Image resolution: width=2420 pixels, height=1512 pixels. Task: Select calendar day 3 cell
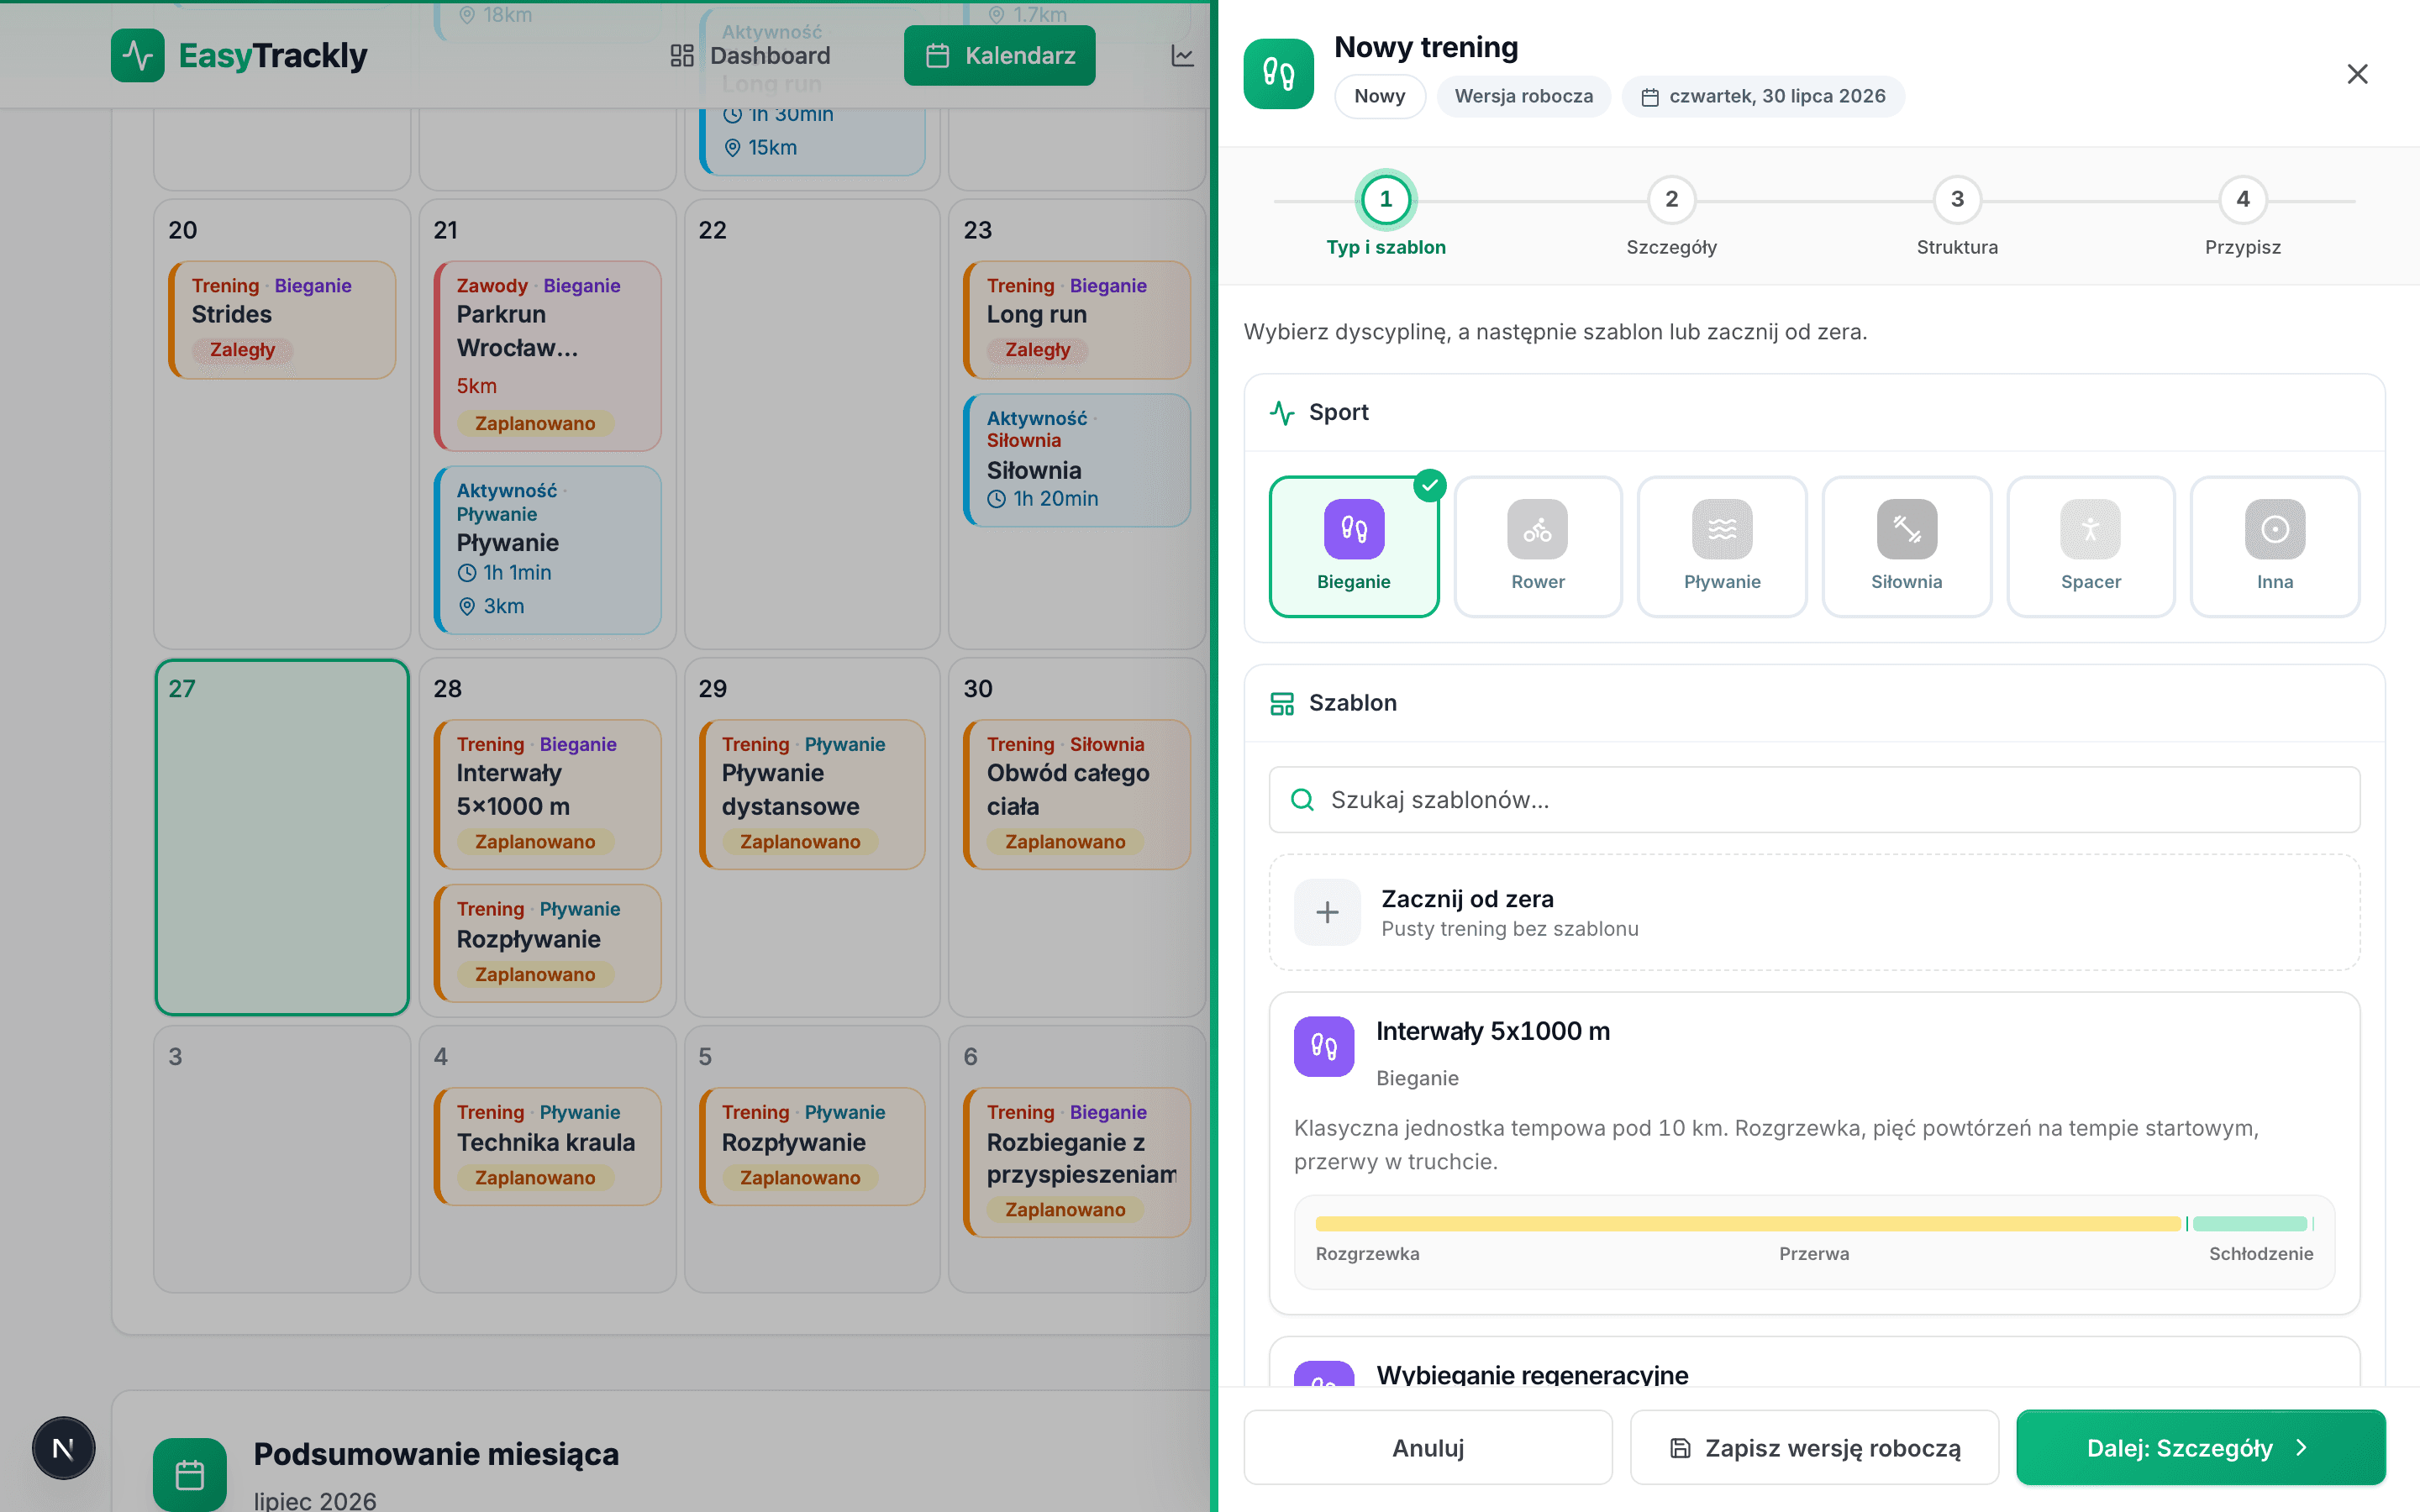(282, 1159)
